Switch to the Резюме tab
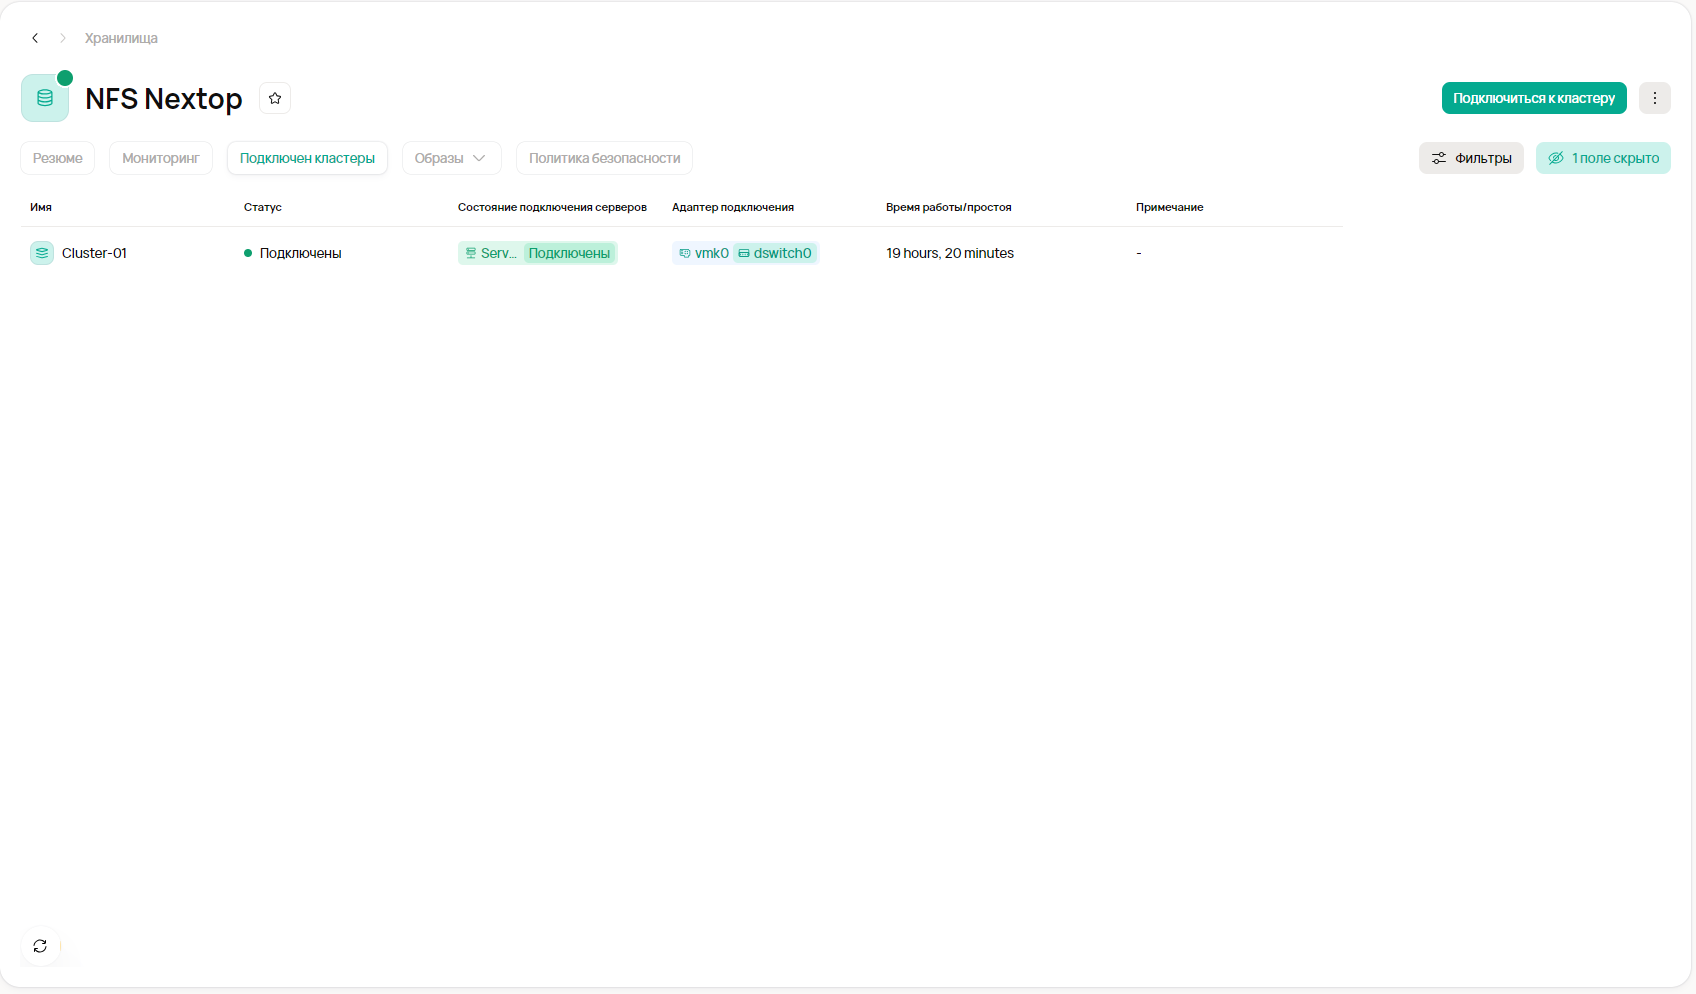 pyautogui.click(x=58, y=158)
